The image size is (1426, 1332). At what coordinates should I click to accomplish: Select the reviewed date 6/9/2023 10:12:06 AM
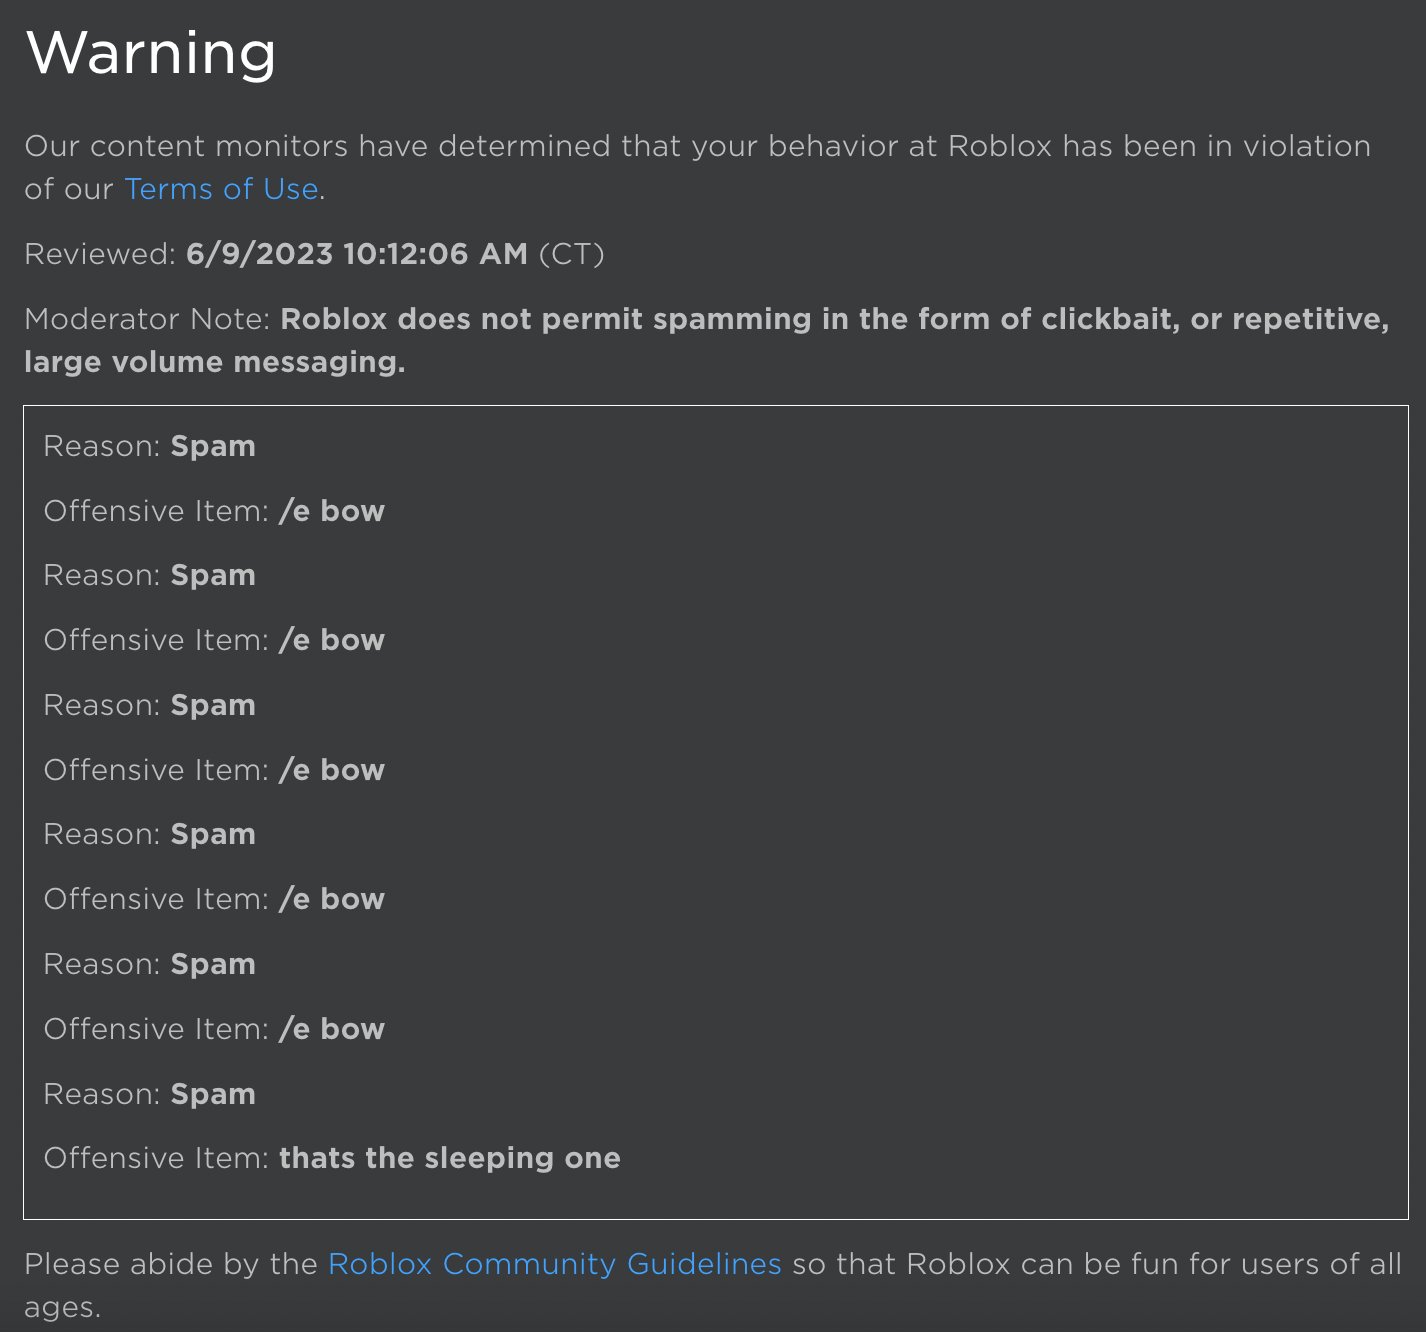pyautogui.click(x=356, y=254)
